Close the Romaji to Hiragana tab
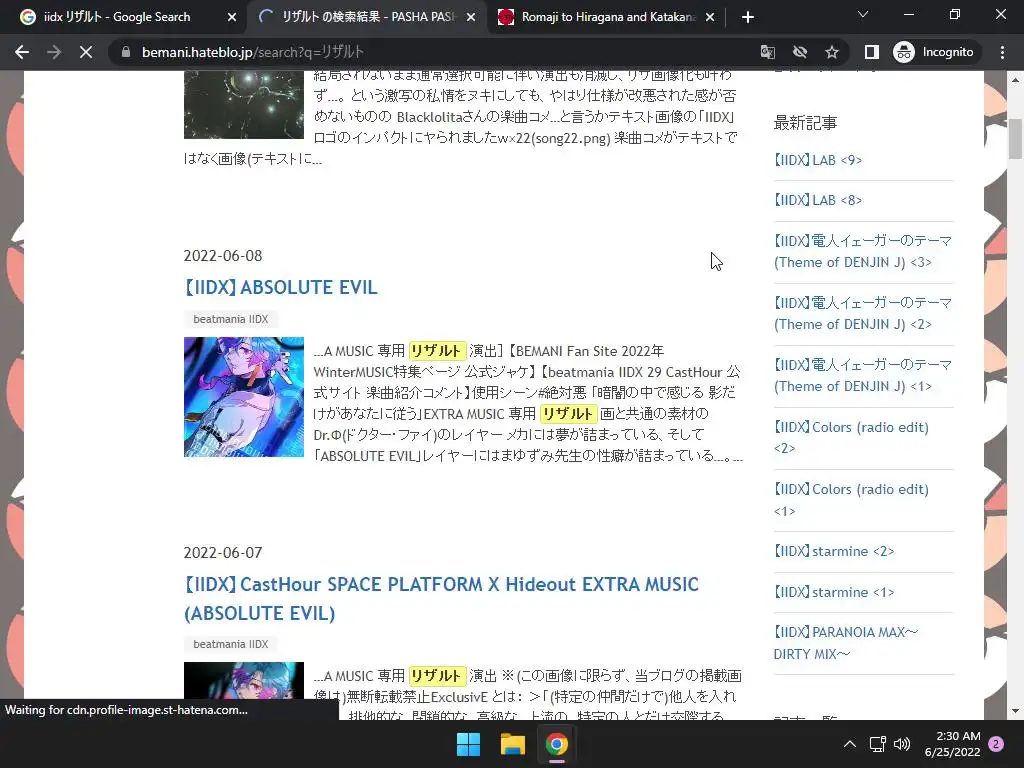 710,17
